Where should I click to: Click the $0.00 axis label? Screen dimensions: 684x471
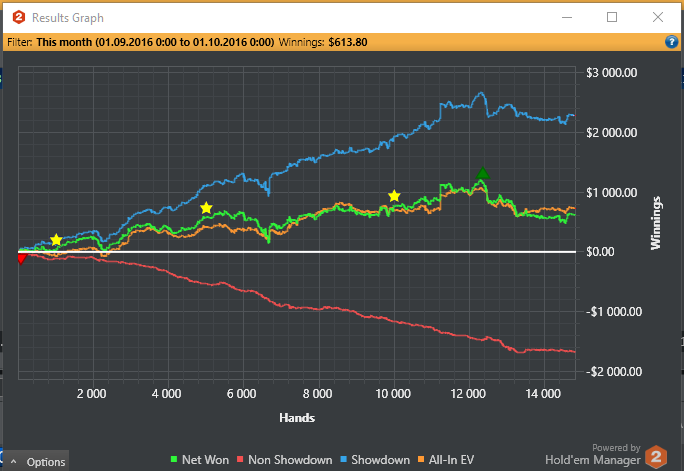point(600,252)
